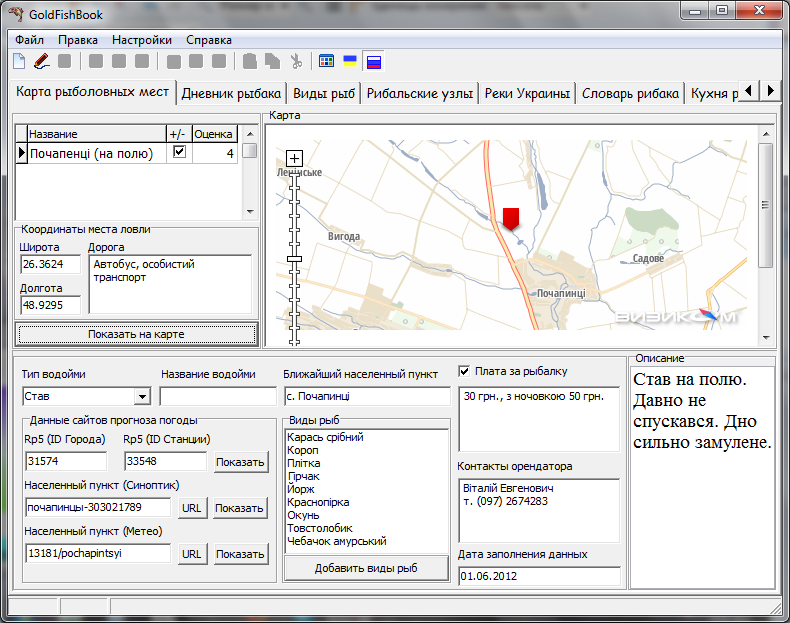Click the Название водойми input field
The width and height of the screenshot is (790, 623).
(x=218, y=396)
